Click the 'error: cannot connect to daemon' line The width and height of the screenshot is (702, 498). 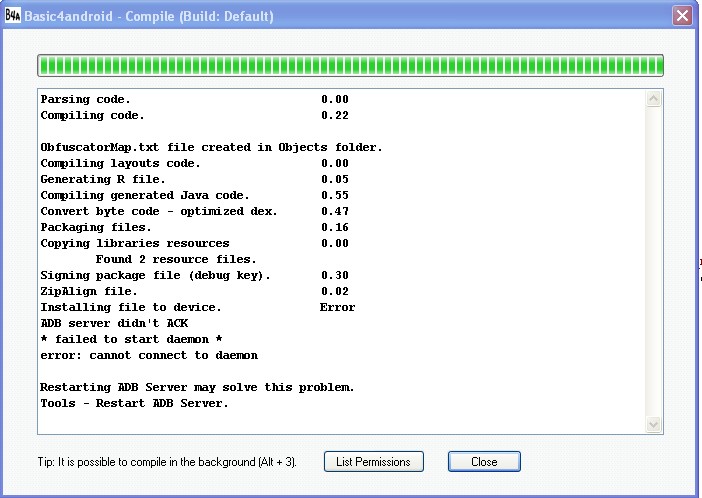click(x=149, y=356)
